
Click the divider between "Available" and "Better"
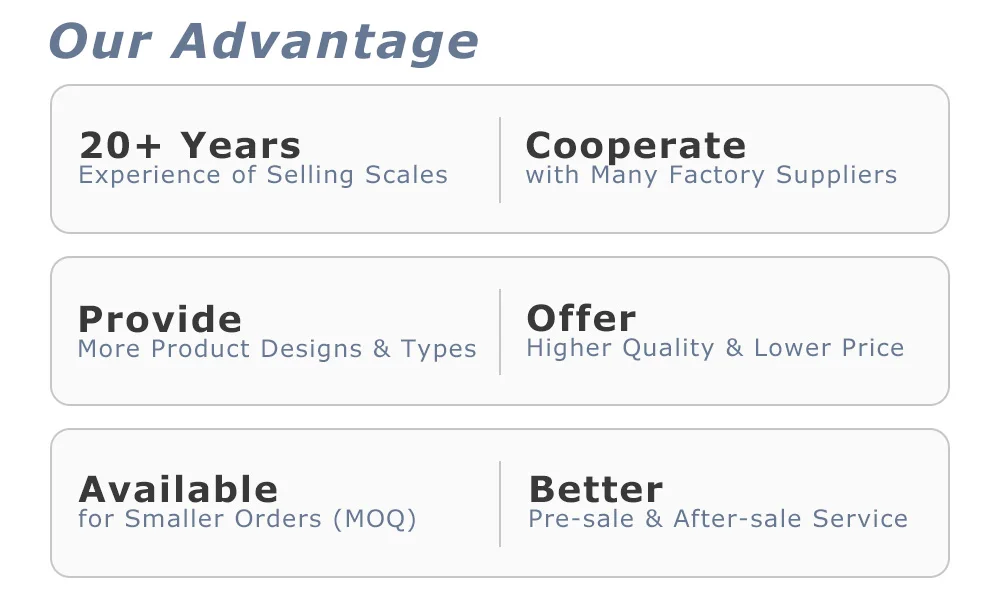point(500,504)
